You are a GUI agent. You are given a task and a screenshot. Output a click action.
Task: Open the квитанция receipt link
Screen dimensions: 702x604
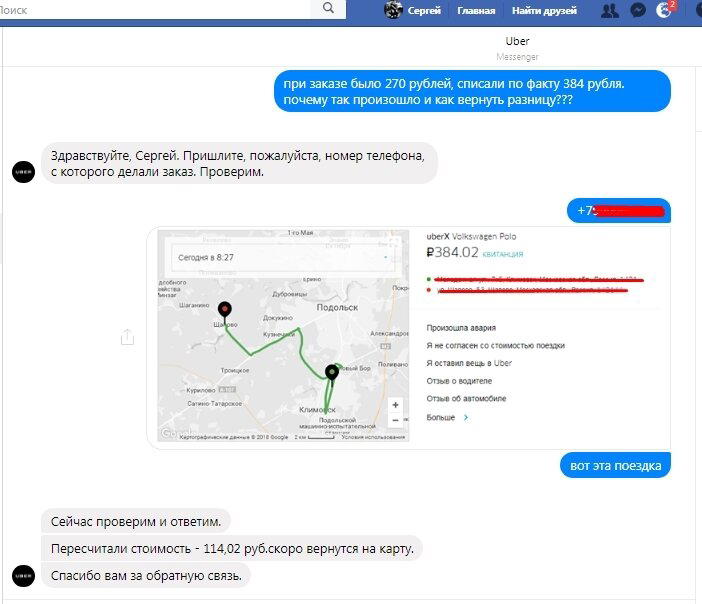point(502,254)
